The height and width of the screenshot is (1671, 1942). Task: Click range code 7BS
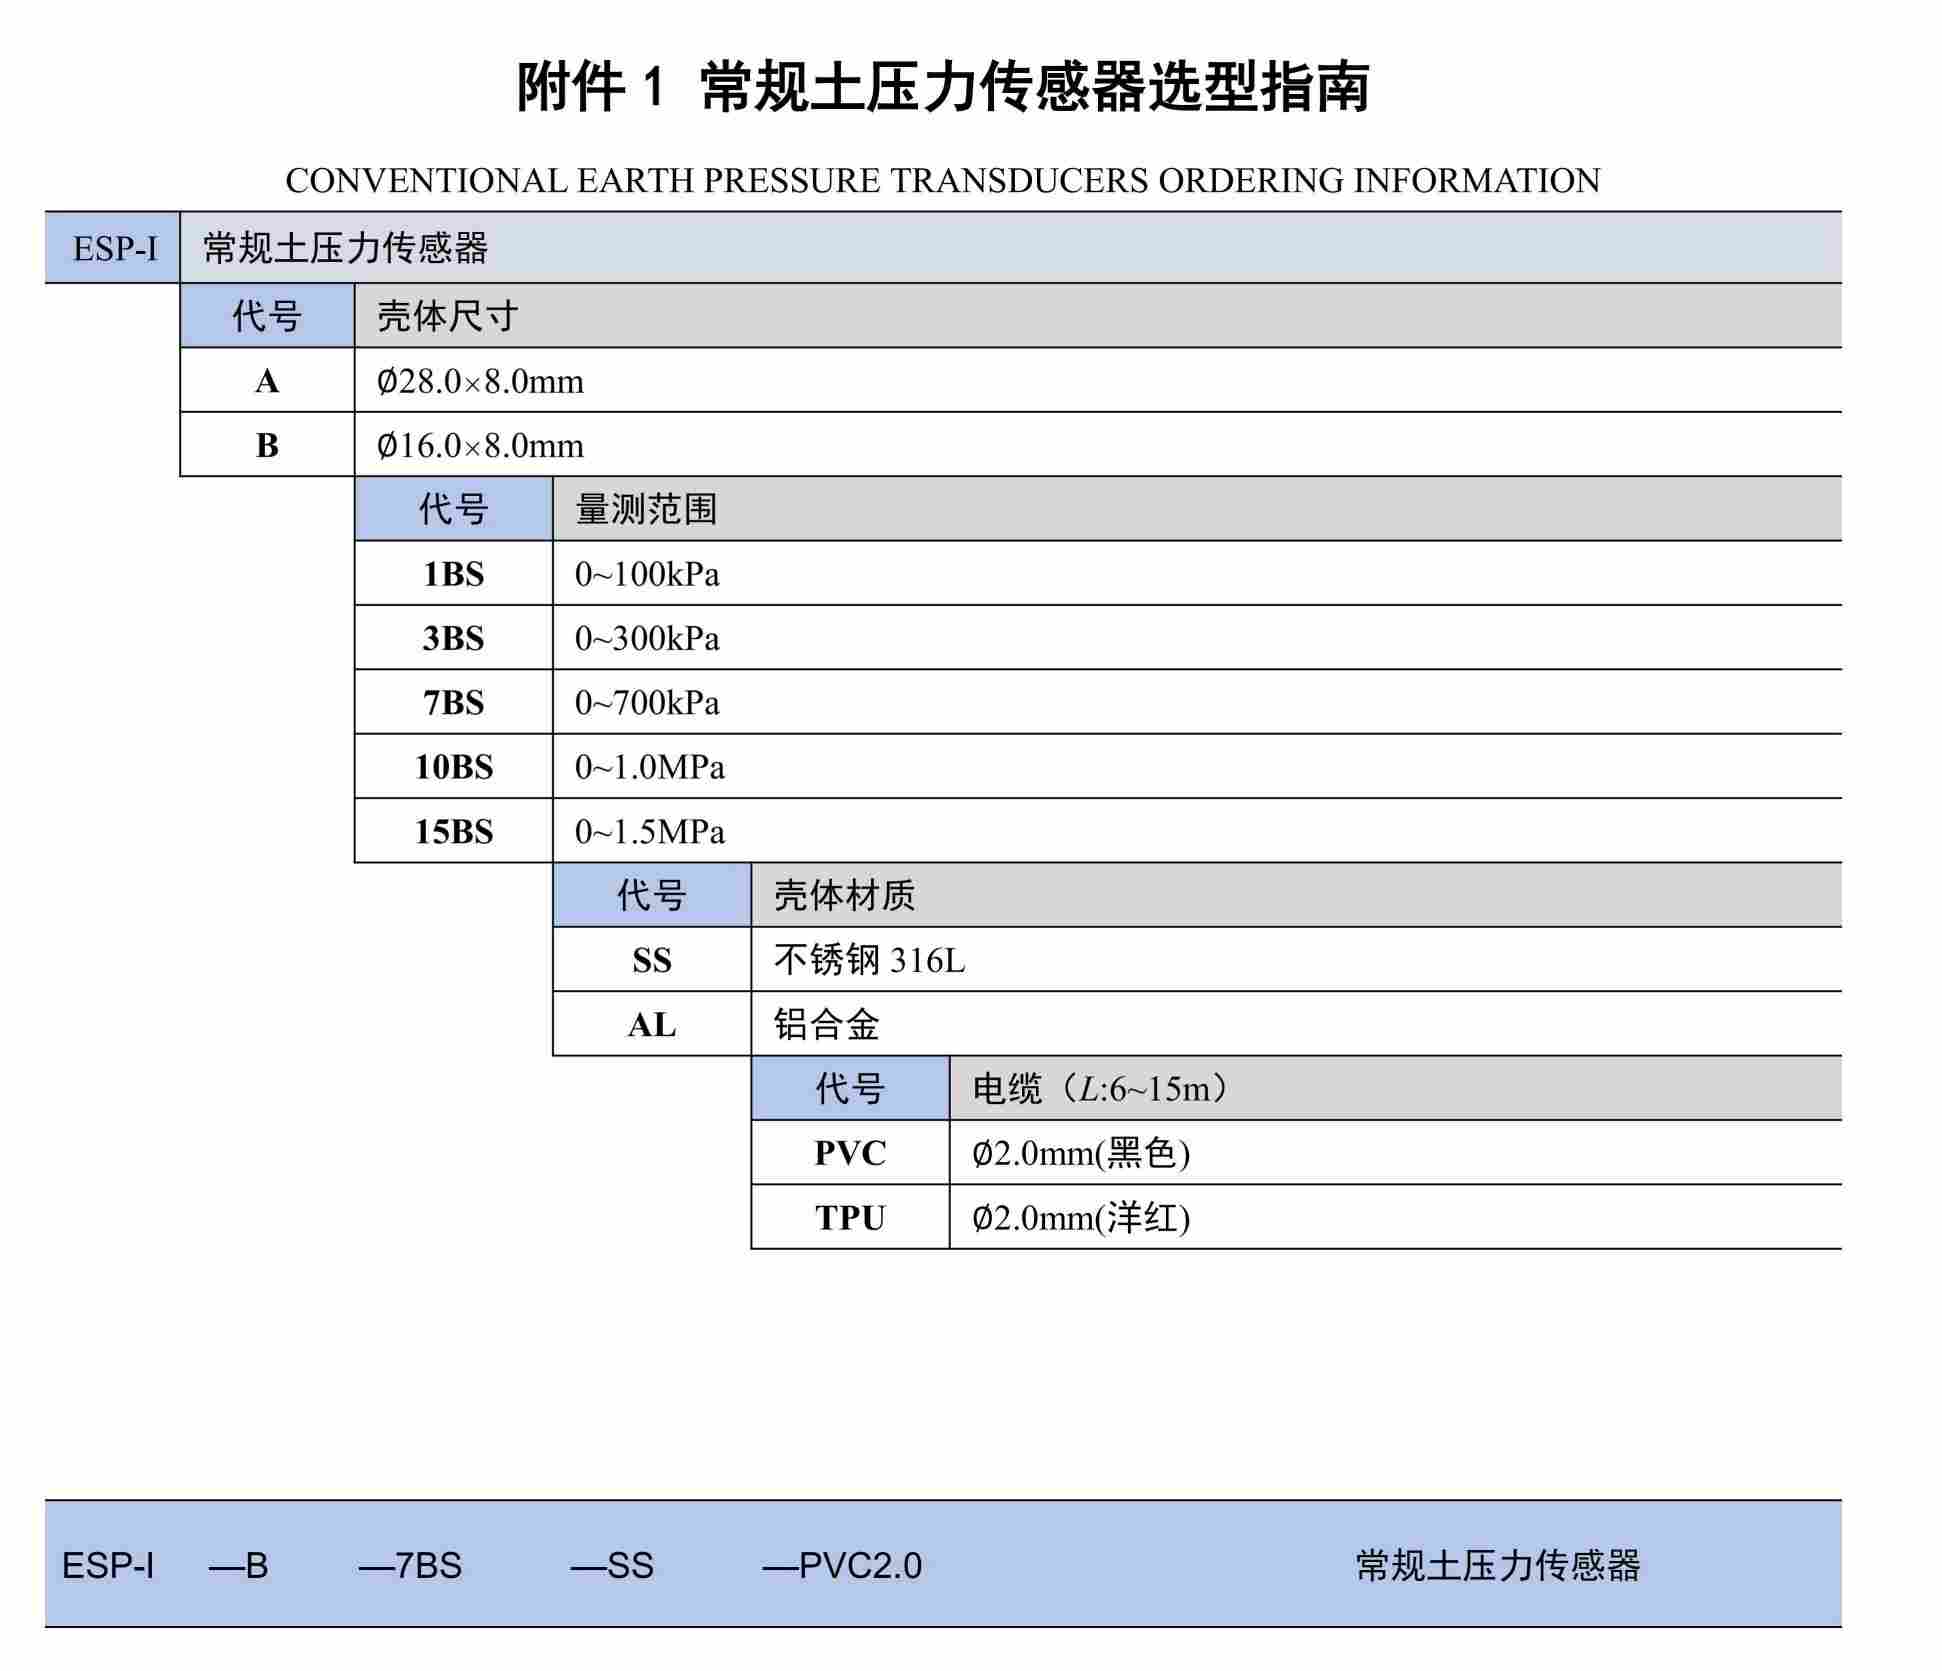(453, 703)
